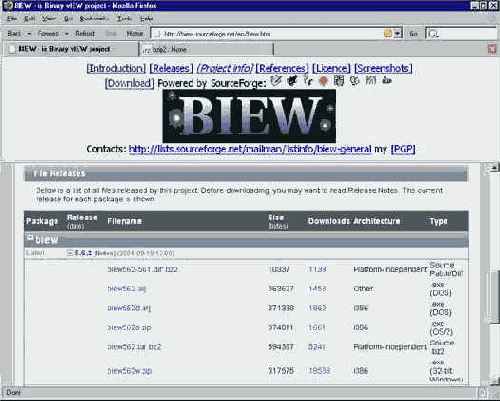Click the scrollbar up arrow of the lower frame
The height and width of the screenshot is (401, 500).
coord(494,167)
